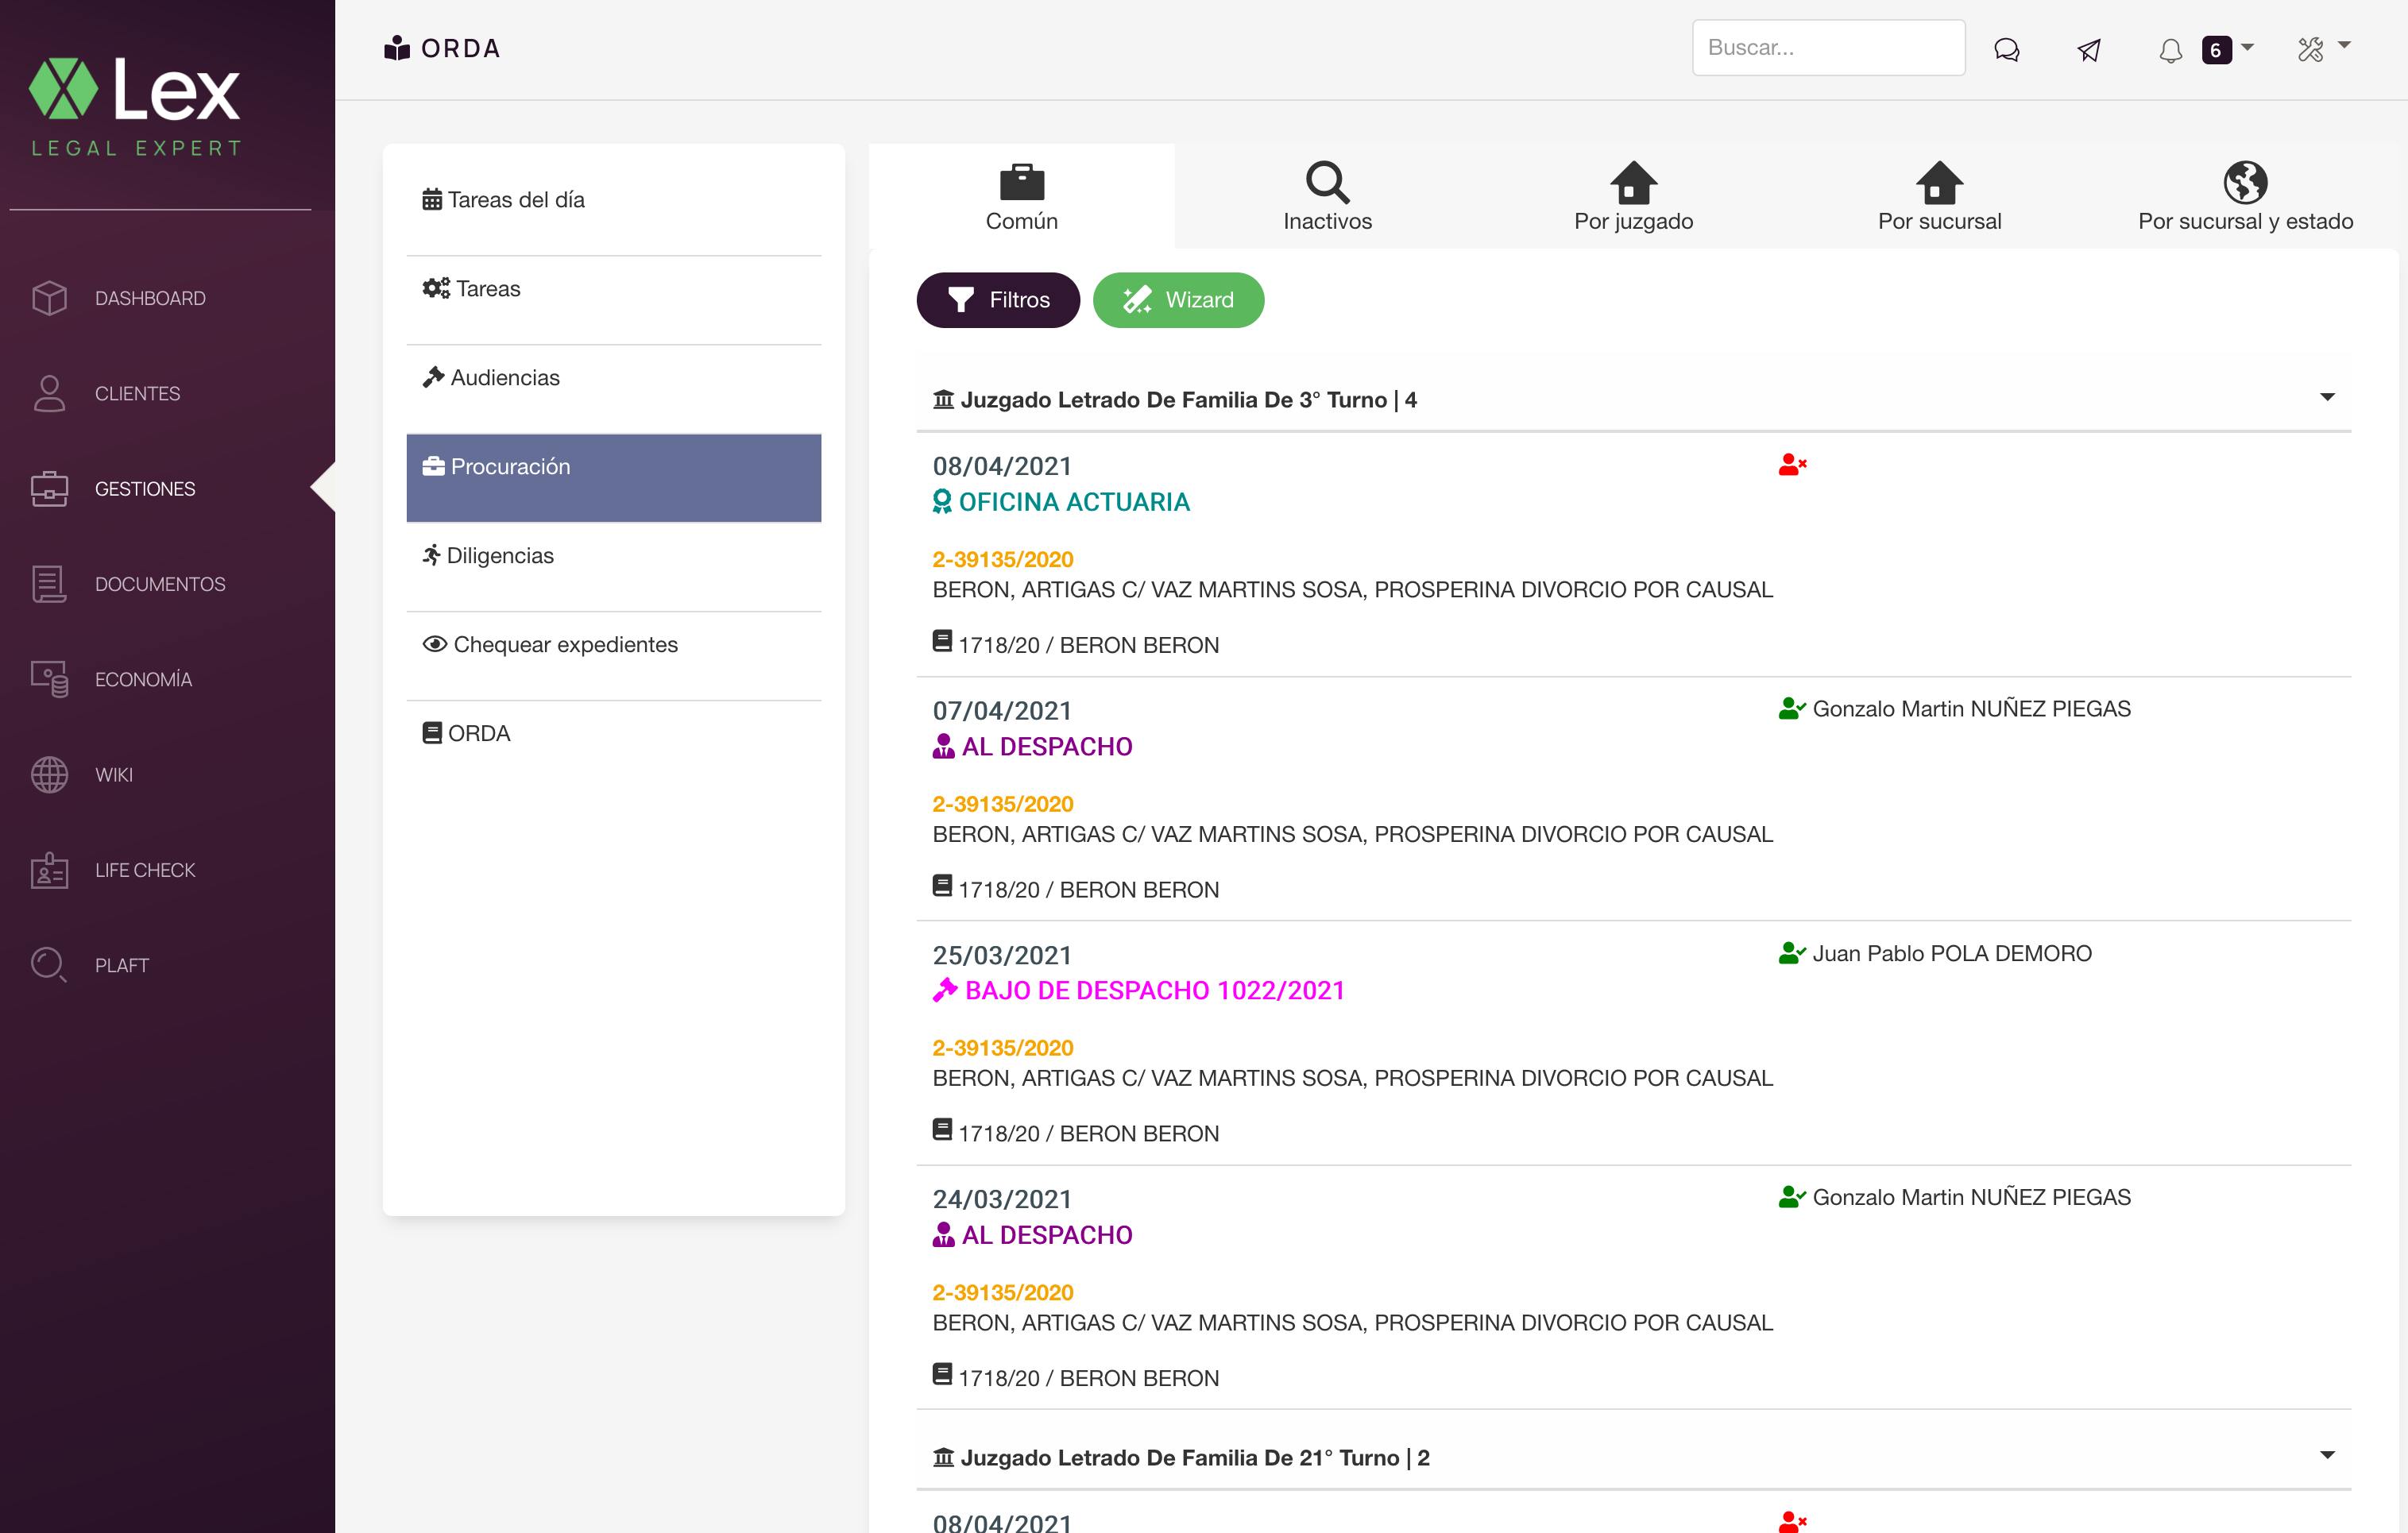Click the Buscar search field
This screenshot has width=2408, height=1533.
coord(1828,48)
